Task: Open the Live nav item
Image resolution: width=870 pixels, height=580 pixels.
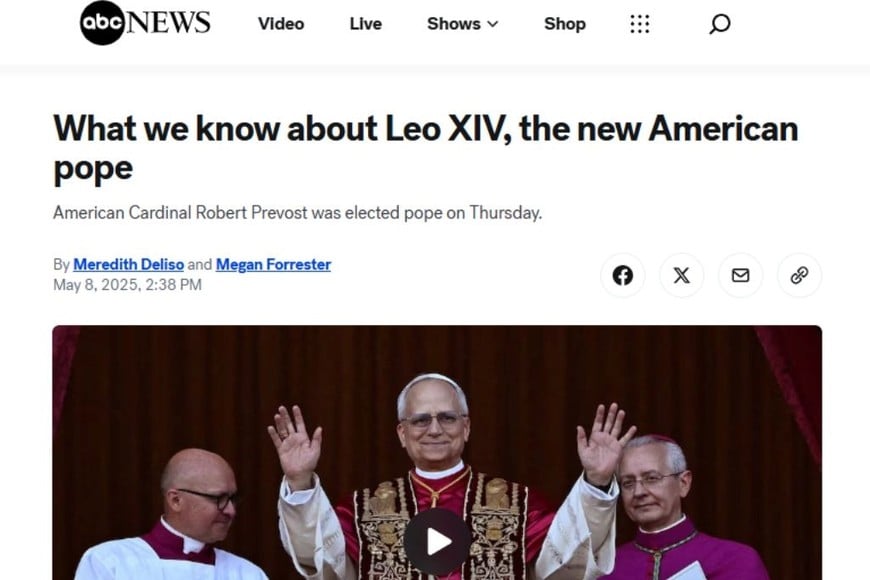Action: click(x=366, y=24)
